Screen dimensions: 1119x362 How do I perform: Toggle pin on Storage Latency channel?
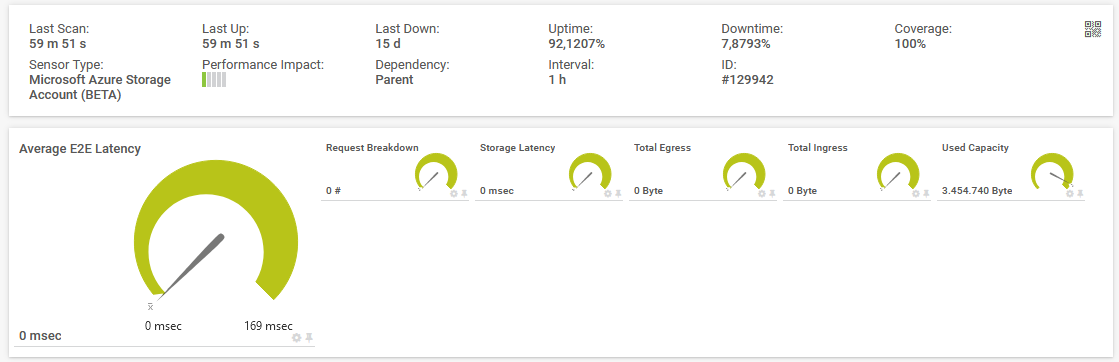pyautogui.click(x=617, y=193)
